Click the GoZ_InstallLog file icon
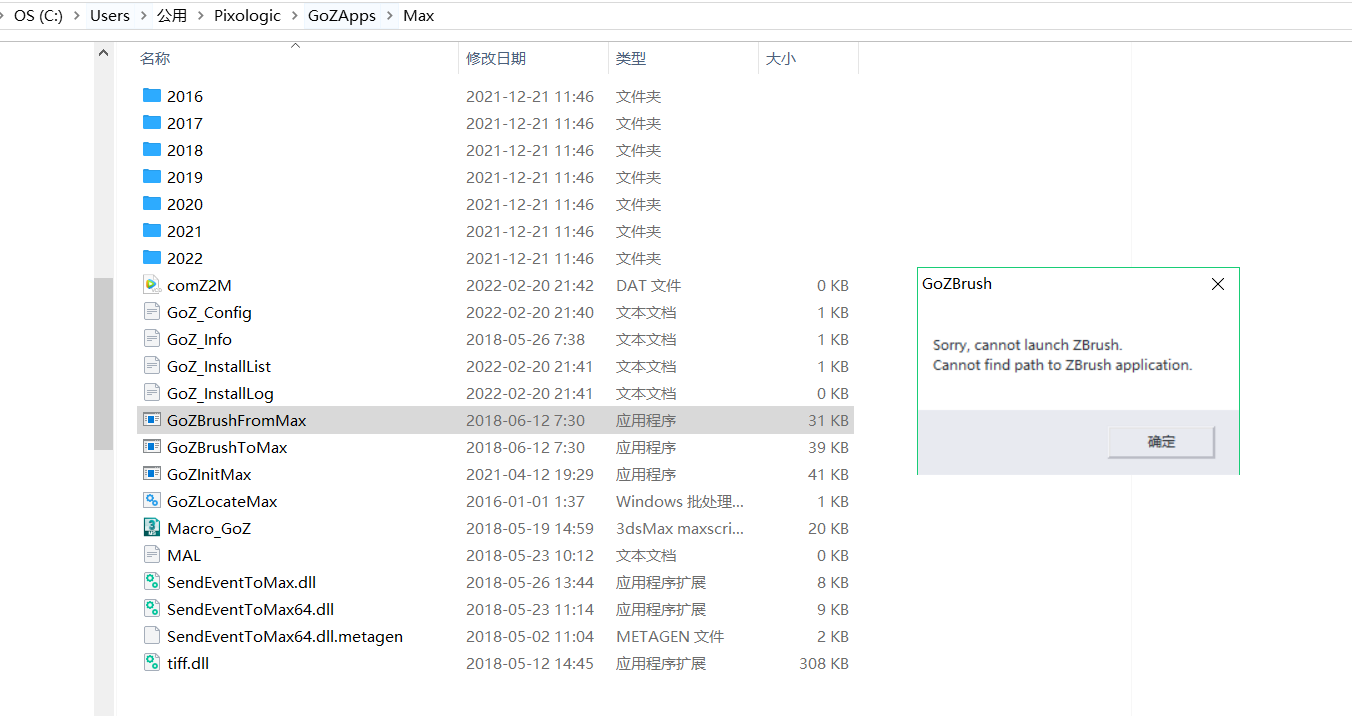This screenshot has width=1352, height=716. [152, 393]
